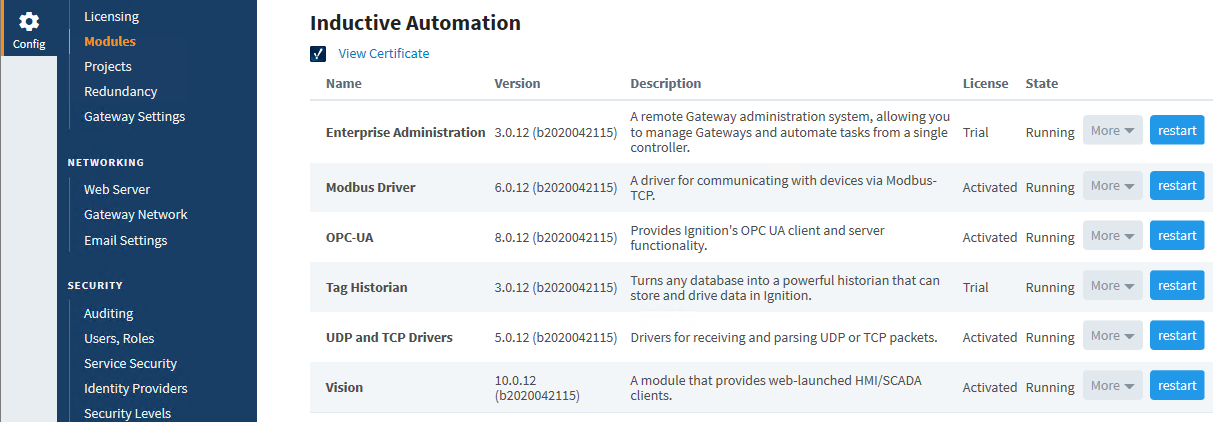Restart the Enterprise Administration module
The width and height of the screenshot is (1213, 422).
[1177, 130]
